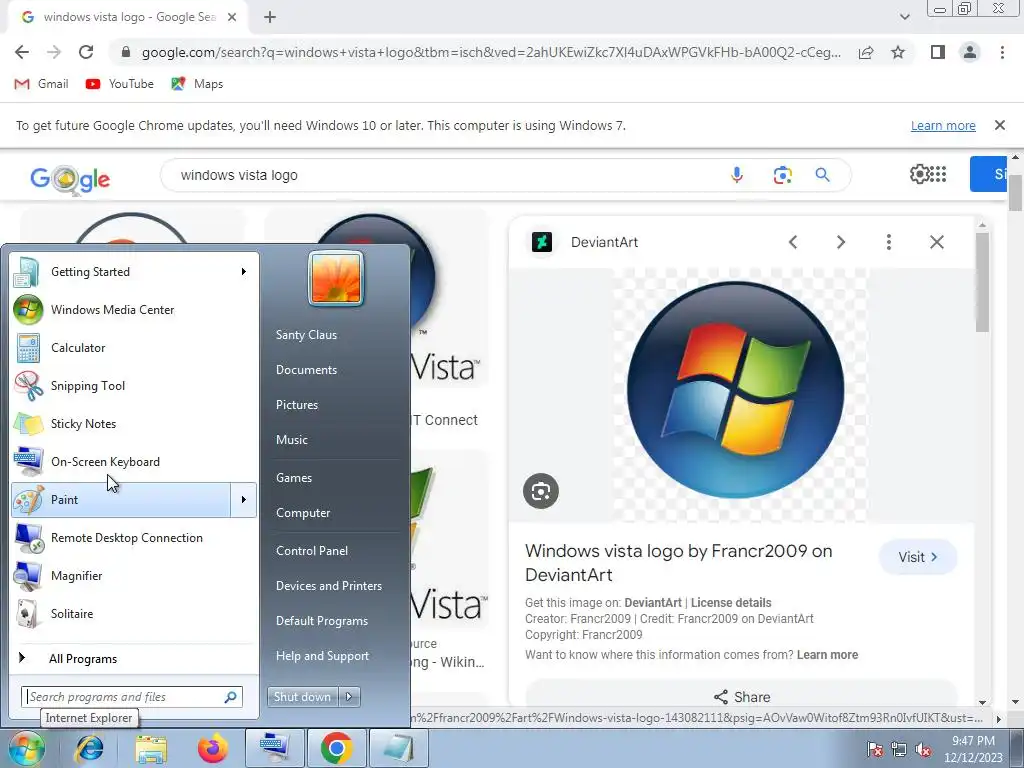Open Chrome three-dot menu

[x=1002, y=52]
